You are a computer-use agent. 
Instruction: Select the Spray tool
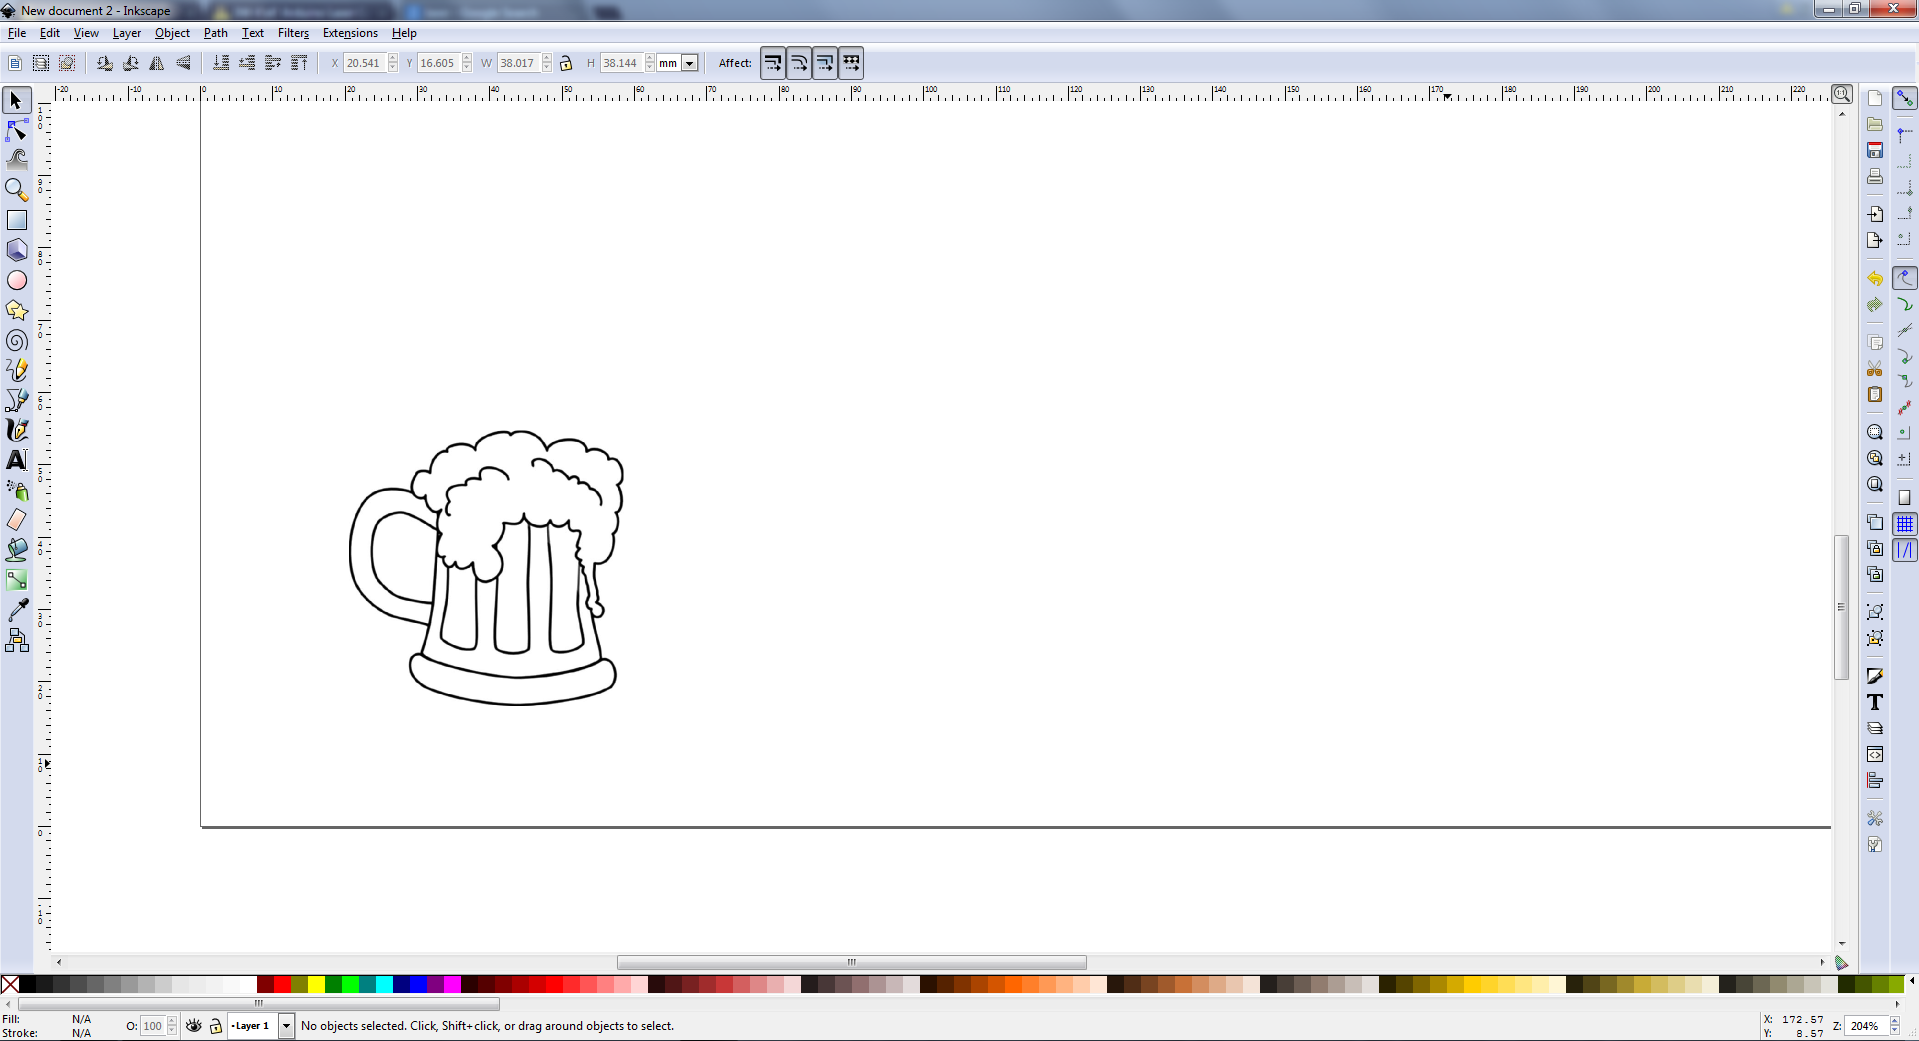16,490
